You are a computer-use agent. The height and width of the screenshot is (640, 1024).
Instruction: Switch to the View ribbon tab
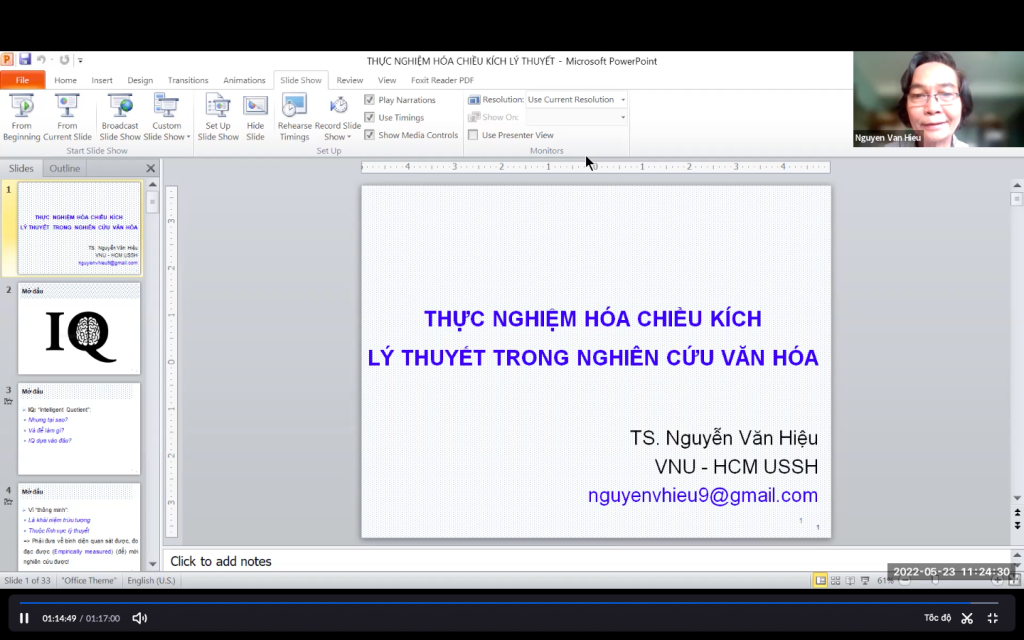[x=387, y=80]
